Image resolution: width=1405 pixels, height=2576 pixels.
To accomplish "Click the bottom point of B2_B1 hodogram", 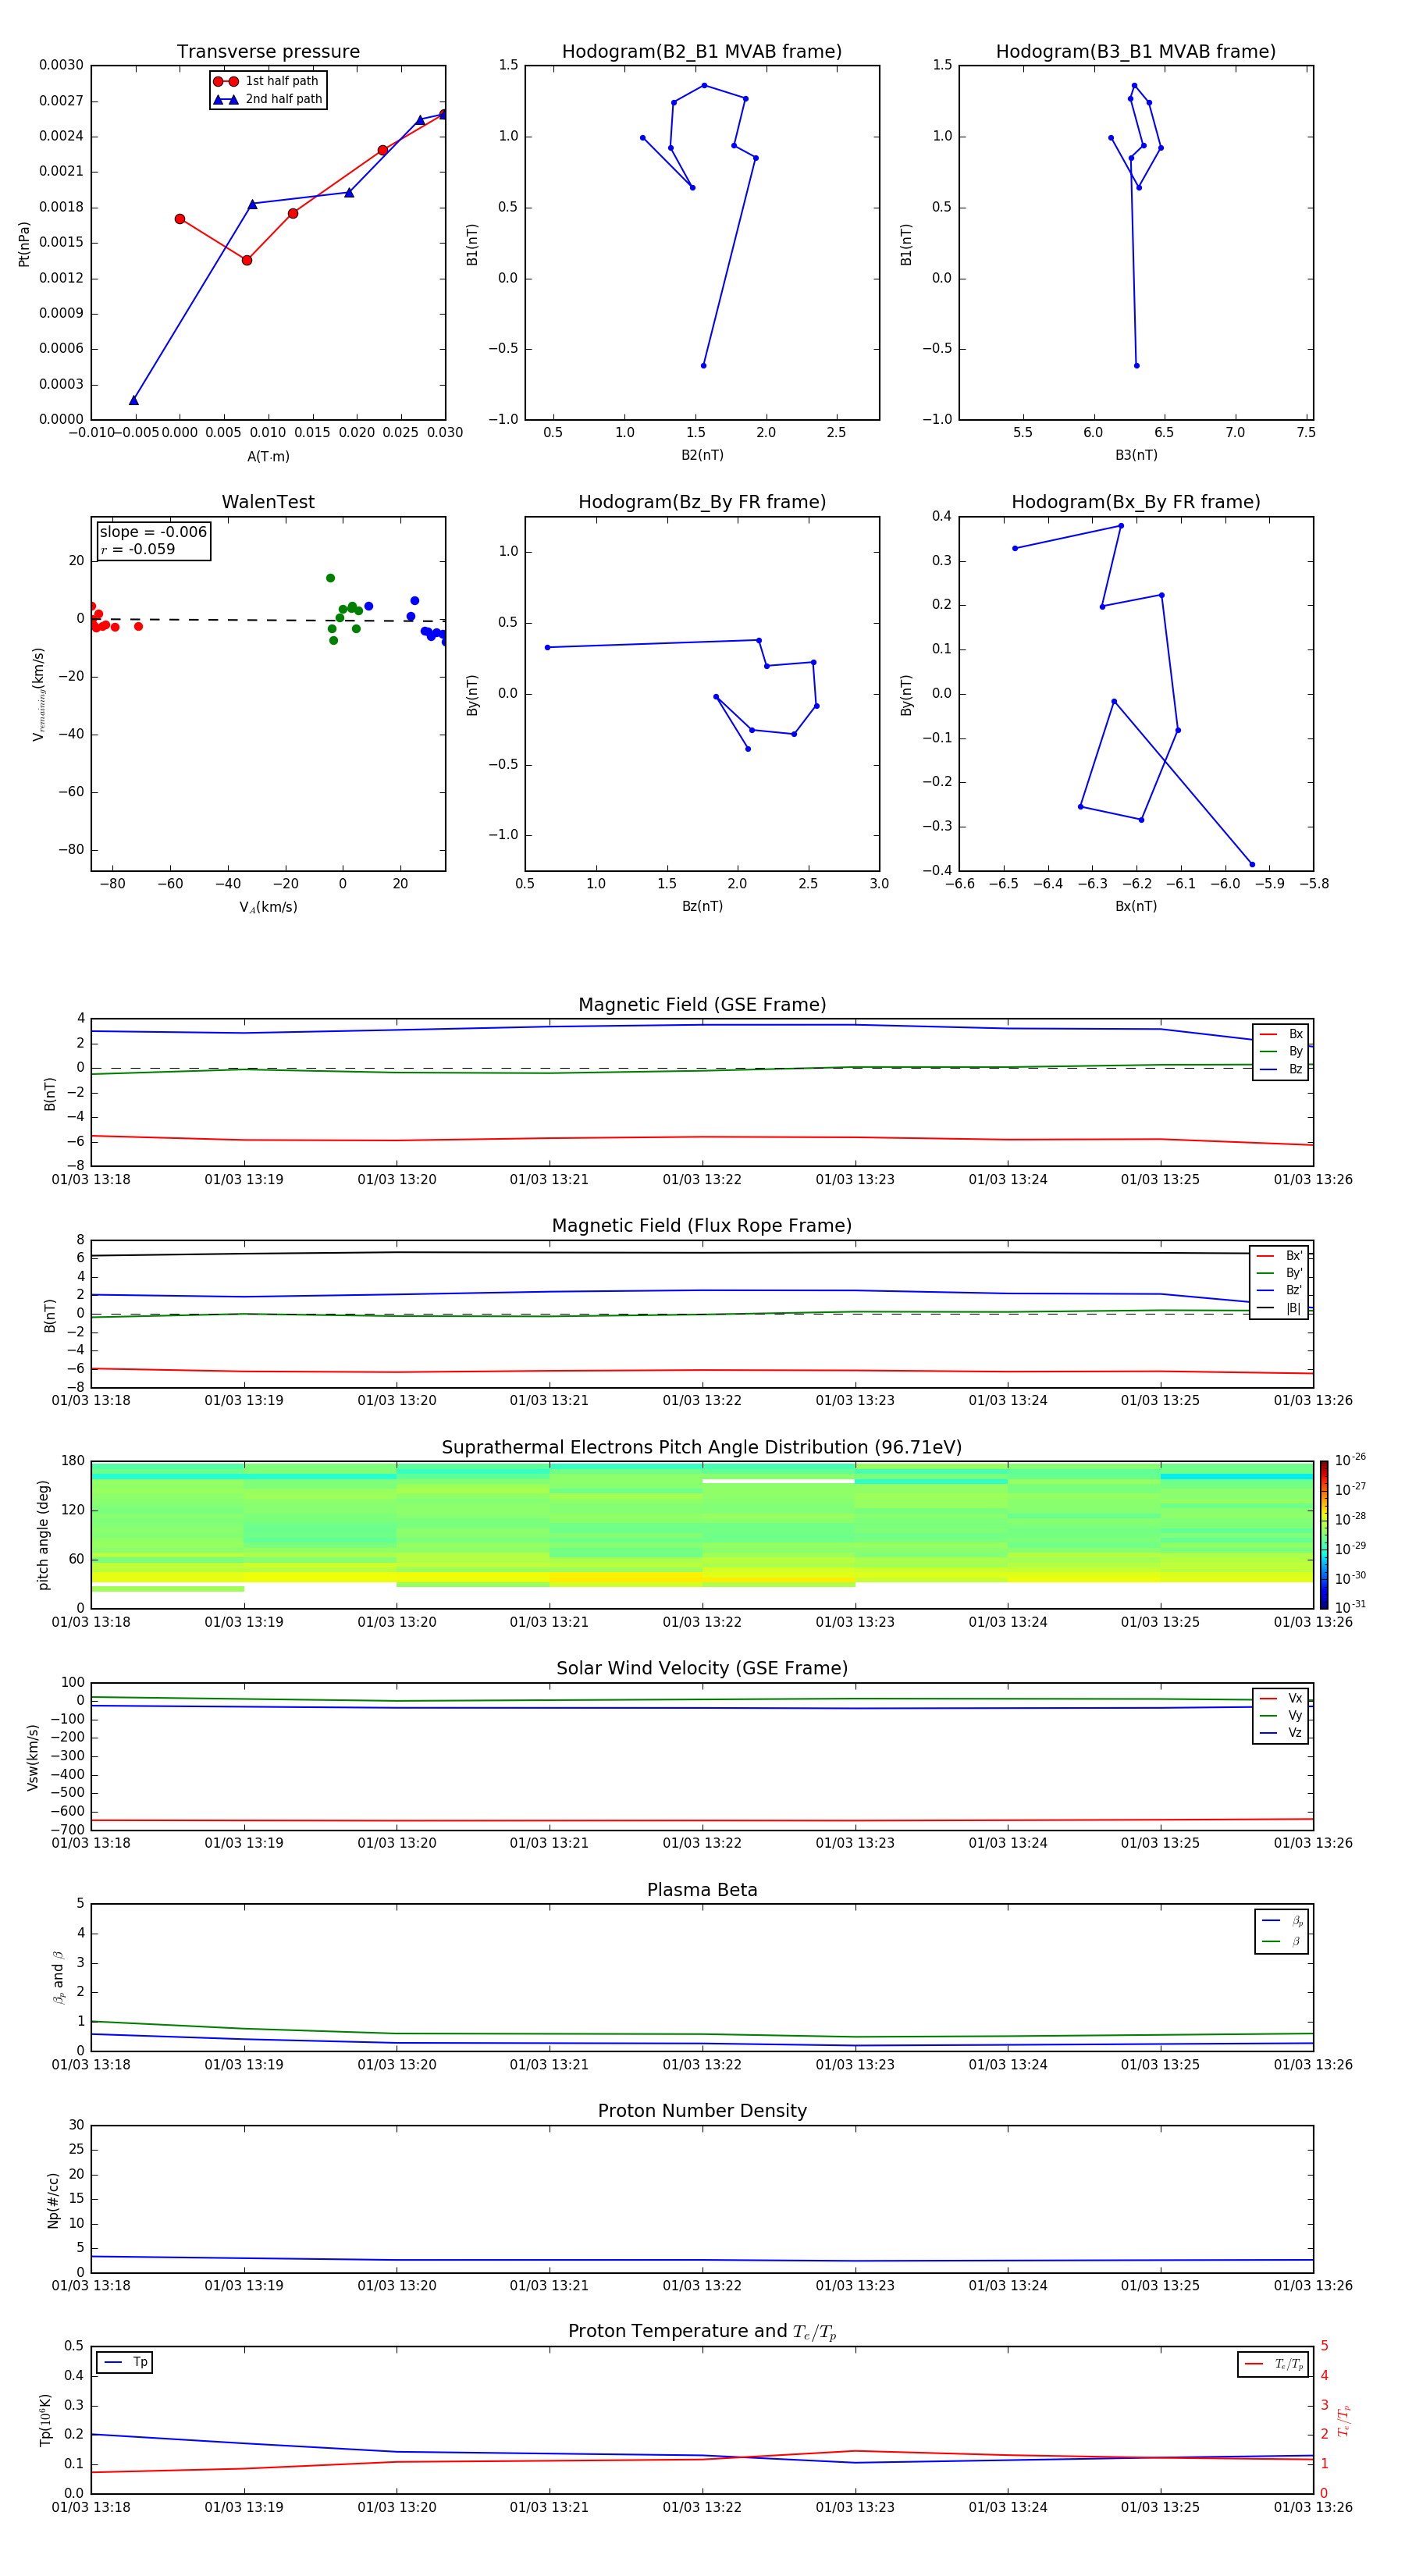I will point(703,366).
